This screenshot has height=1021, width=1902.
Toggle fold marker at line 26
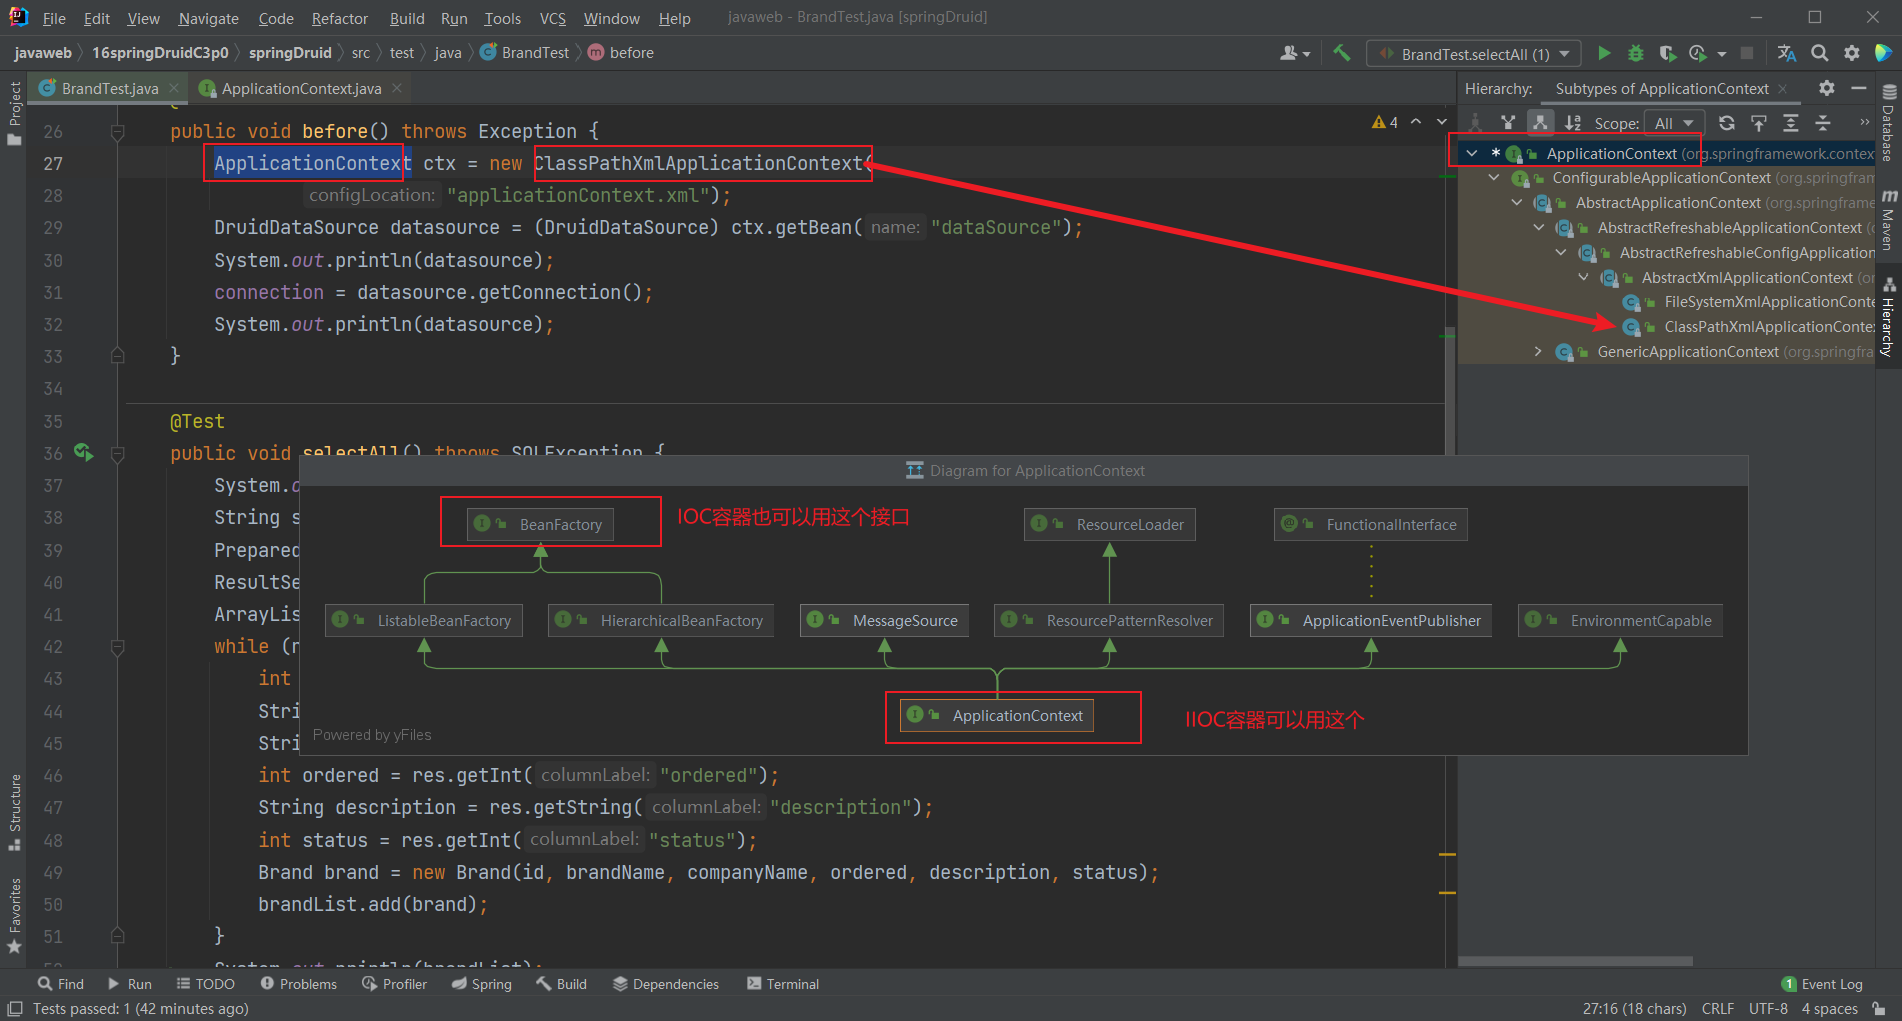coord(117,131)
